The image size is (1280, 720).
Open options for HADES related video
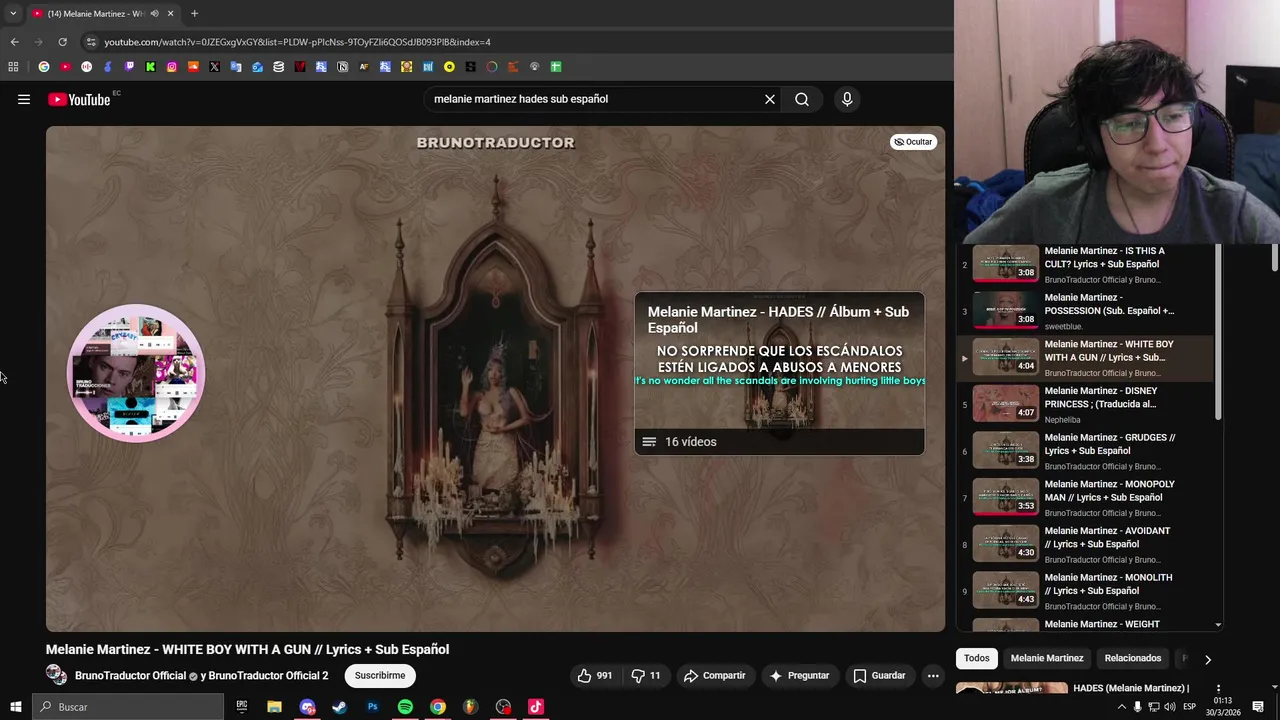click(1218, 689)
